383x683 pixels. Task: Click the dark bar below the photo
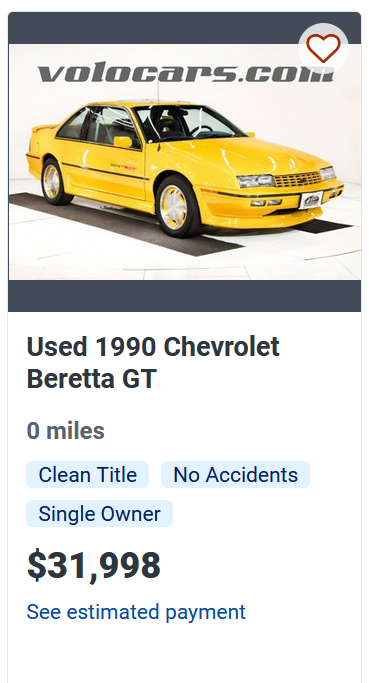click(185, 296)
